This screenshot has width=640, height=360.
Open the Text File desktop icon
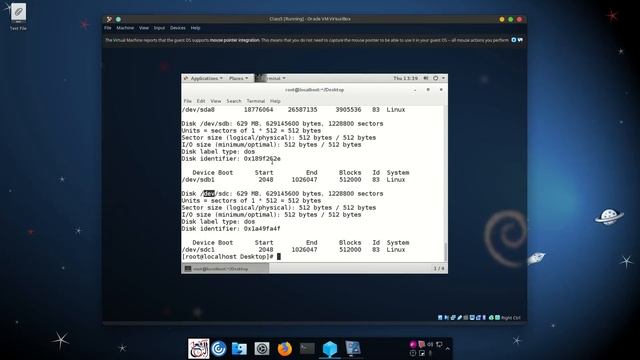[x=18, y=16]
